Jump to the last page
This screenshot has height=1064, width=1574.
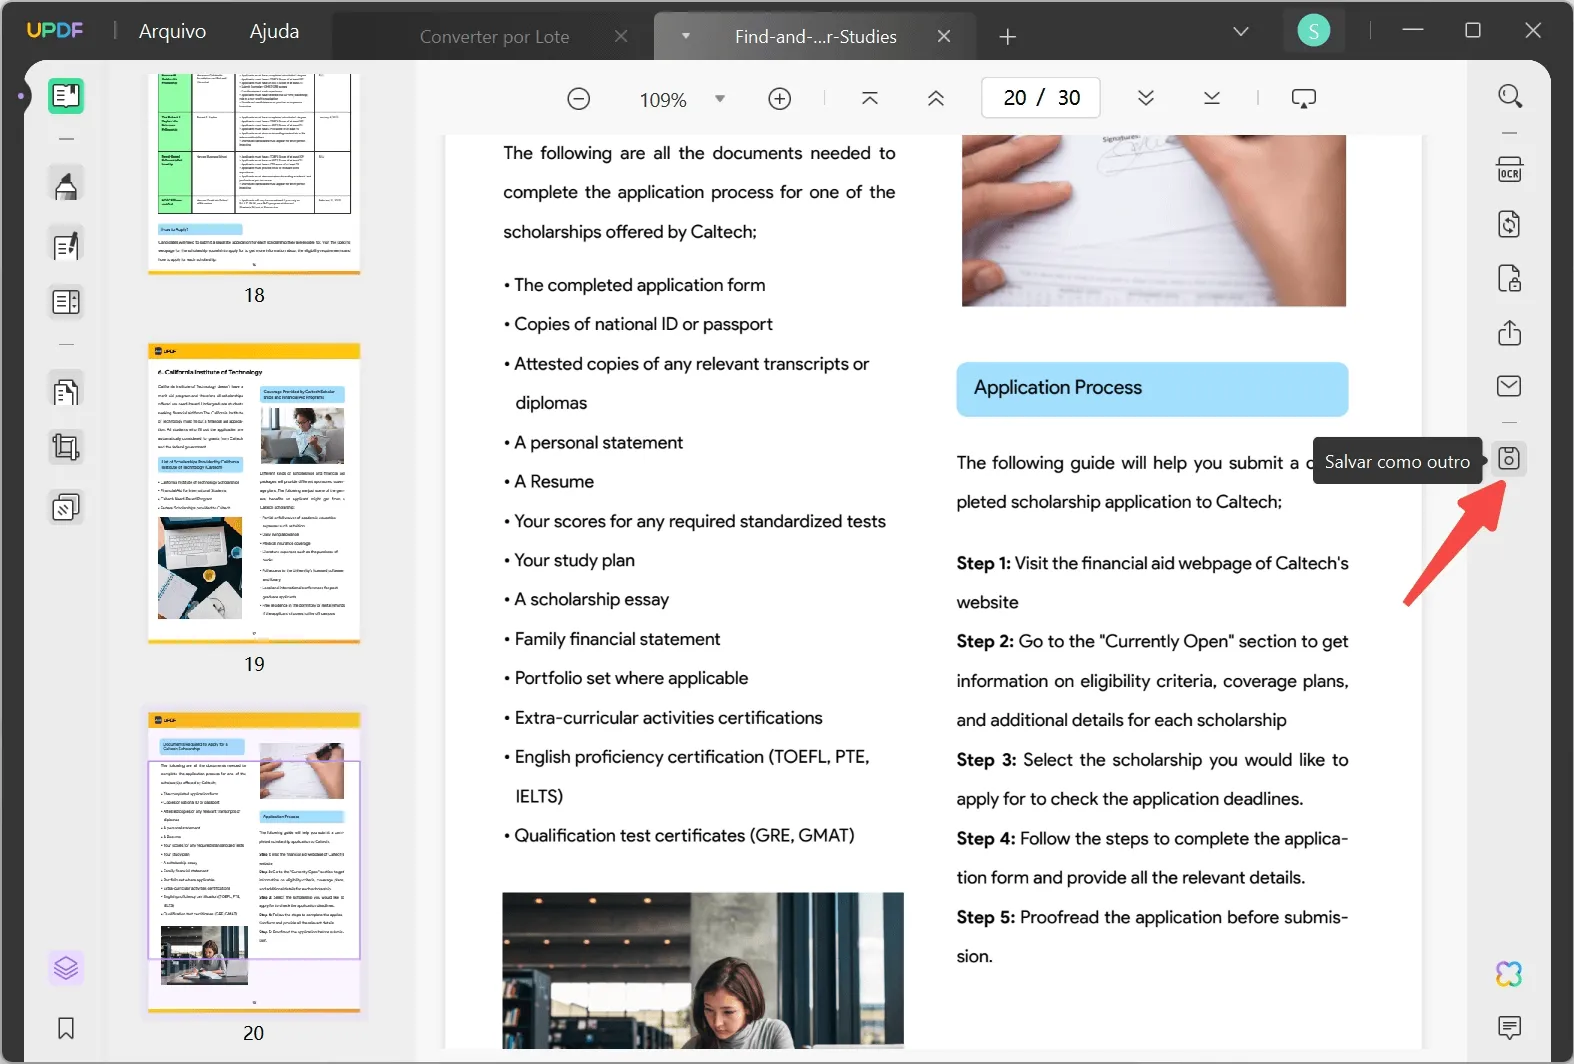pyautogui.click(x=1212, y=98)
